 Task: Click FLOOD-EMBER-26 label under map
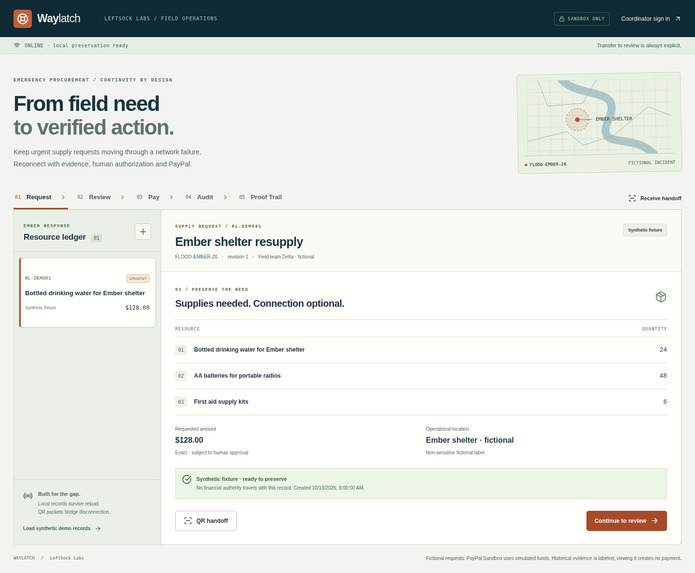pyautogui.click(x=548, y=164)
